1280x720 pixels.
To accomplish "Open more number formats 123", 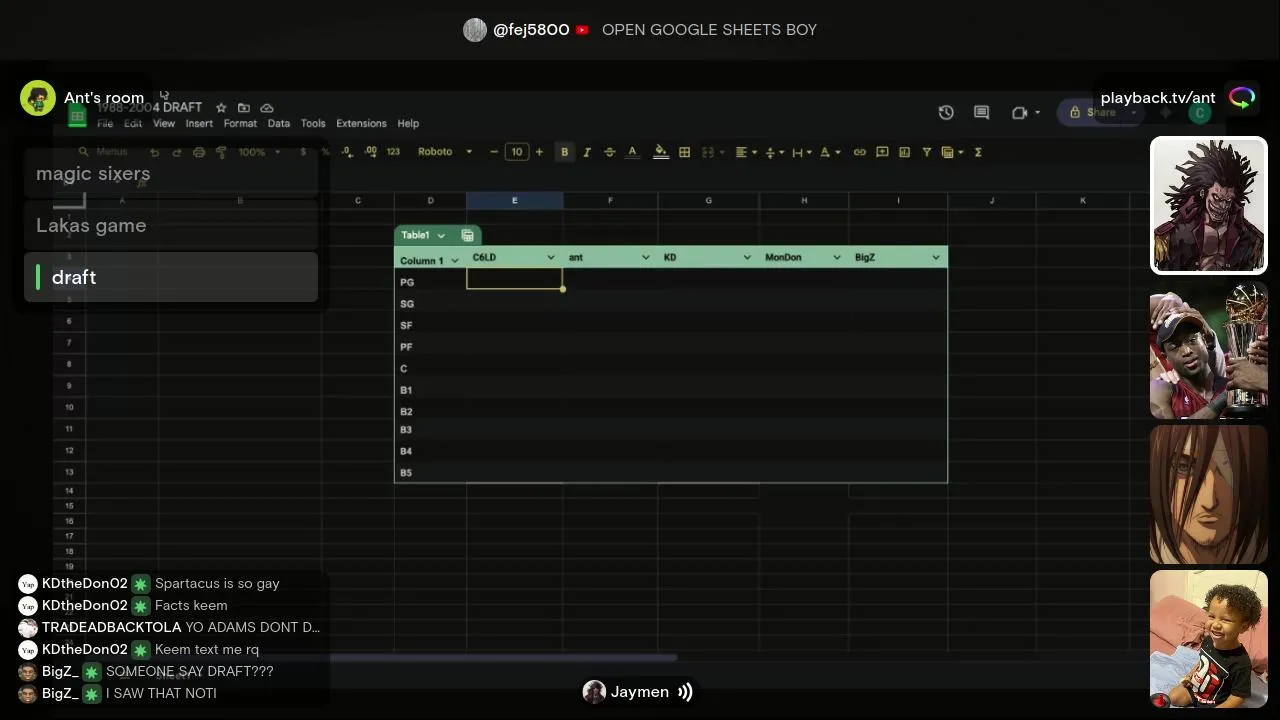I will coord(393,152).
